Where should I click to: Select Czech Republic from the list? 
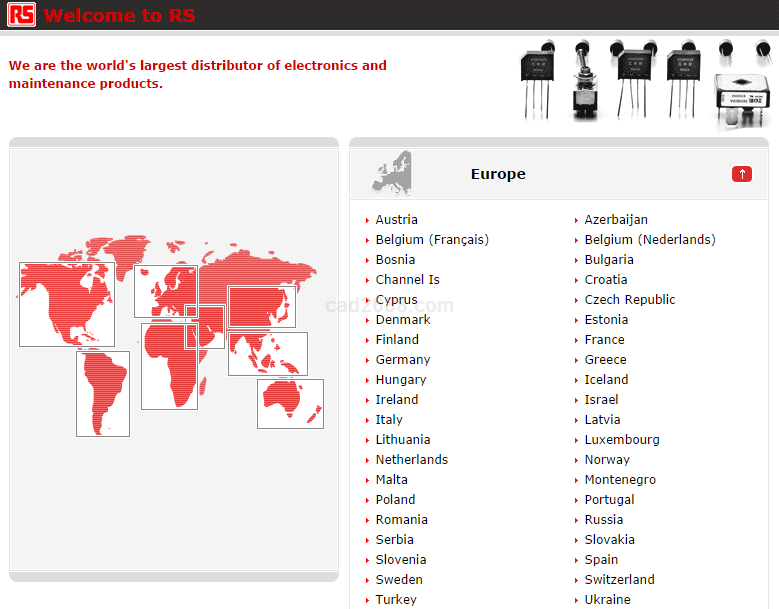(630, 300)
